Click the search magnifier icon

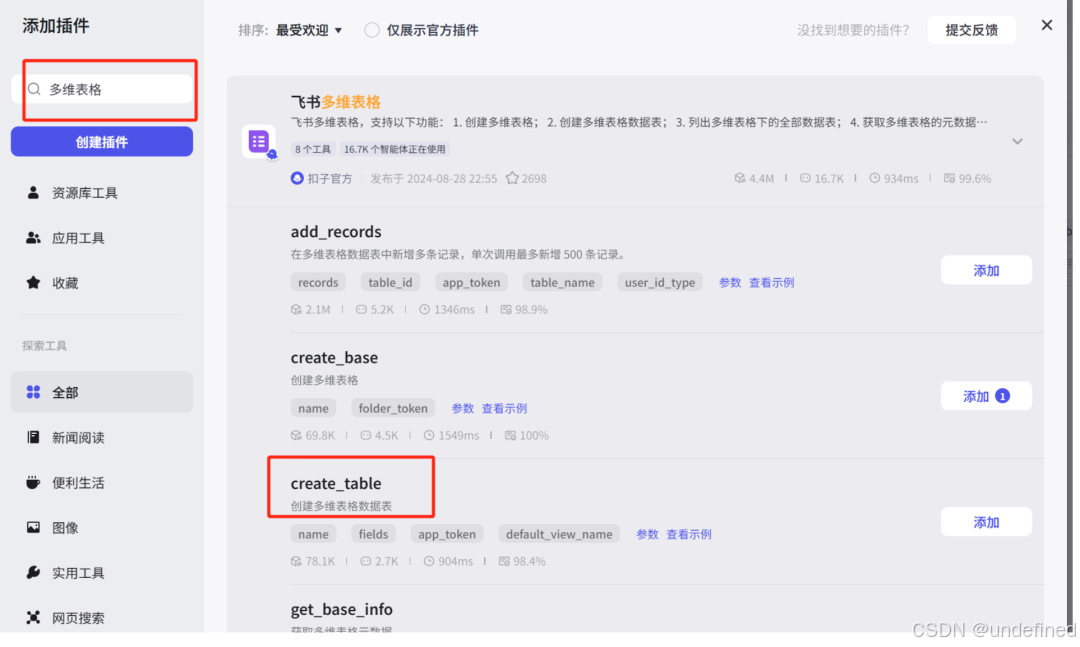point(34,89)
